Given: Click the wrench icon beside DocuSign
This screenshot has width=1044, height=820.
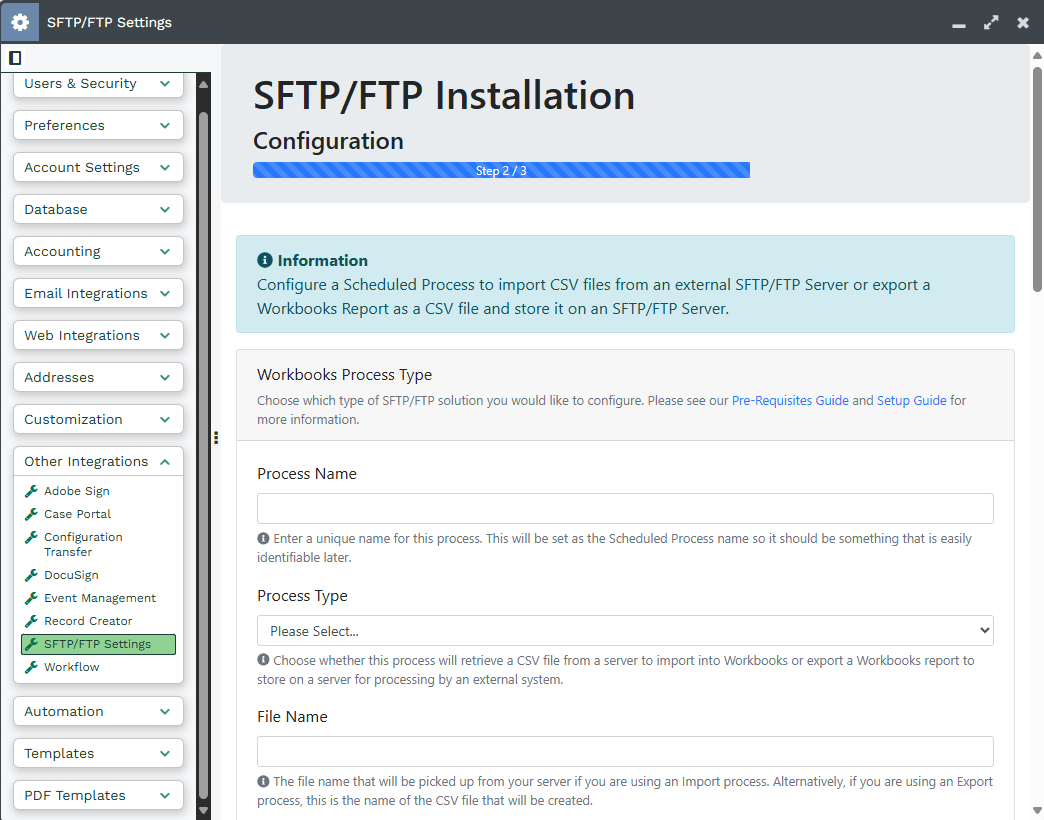Looking at the screenshot, I should click(x=31, y=575).
